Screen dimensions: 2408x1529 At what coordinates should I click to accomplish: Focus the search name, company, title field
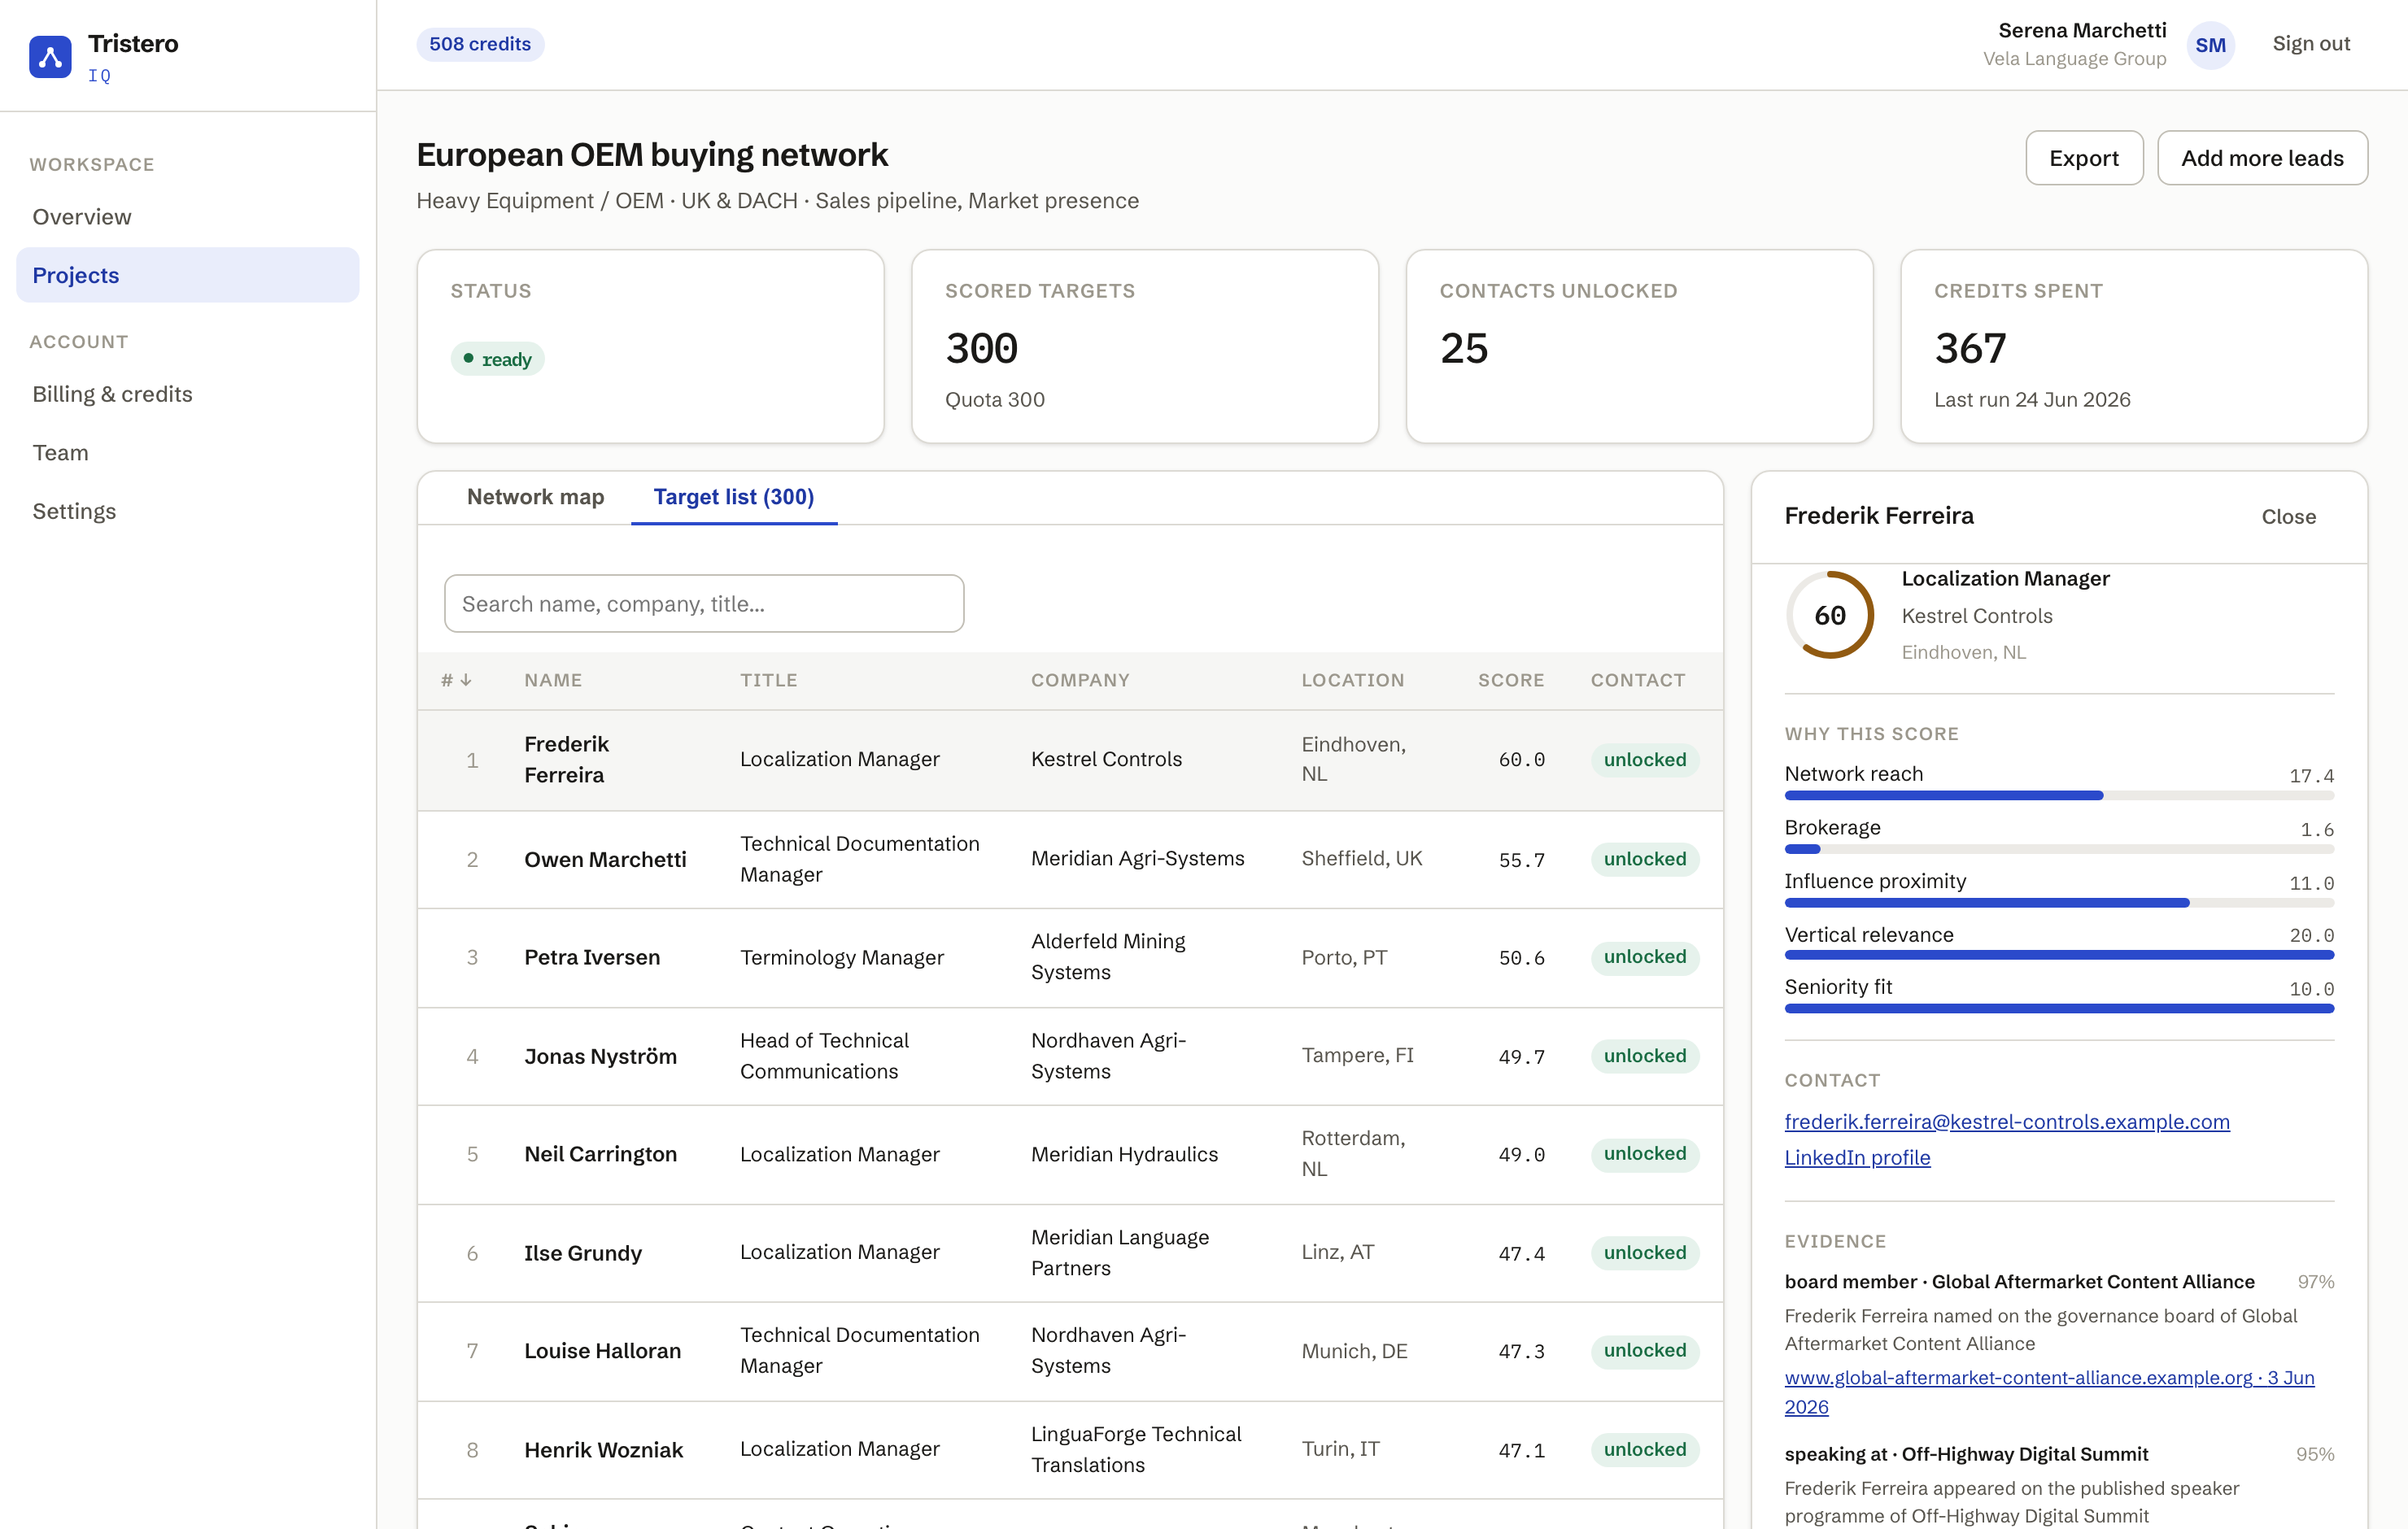pyautogui.click(x=704, y=604)
